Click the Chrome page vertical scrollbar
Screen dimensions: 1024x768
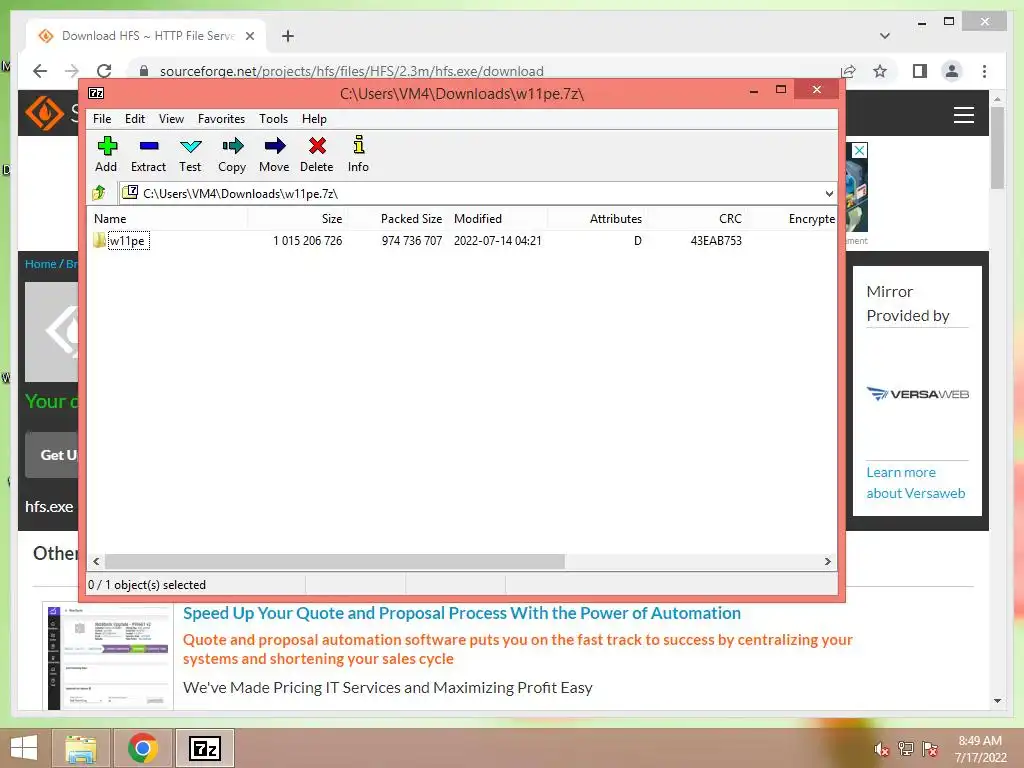[x=997, y=148]
